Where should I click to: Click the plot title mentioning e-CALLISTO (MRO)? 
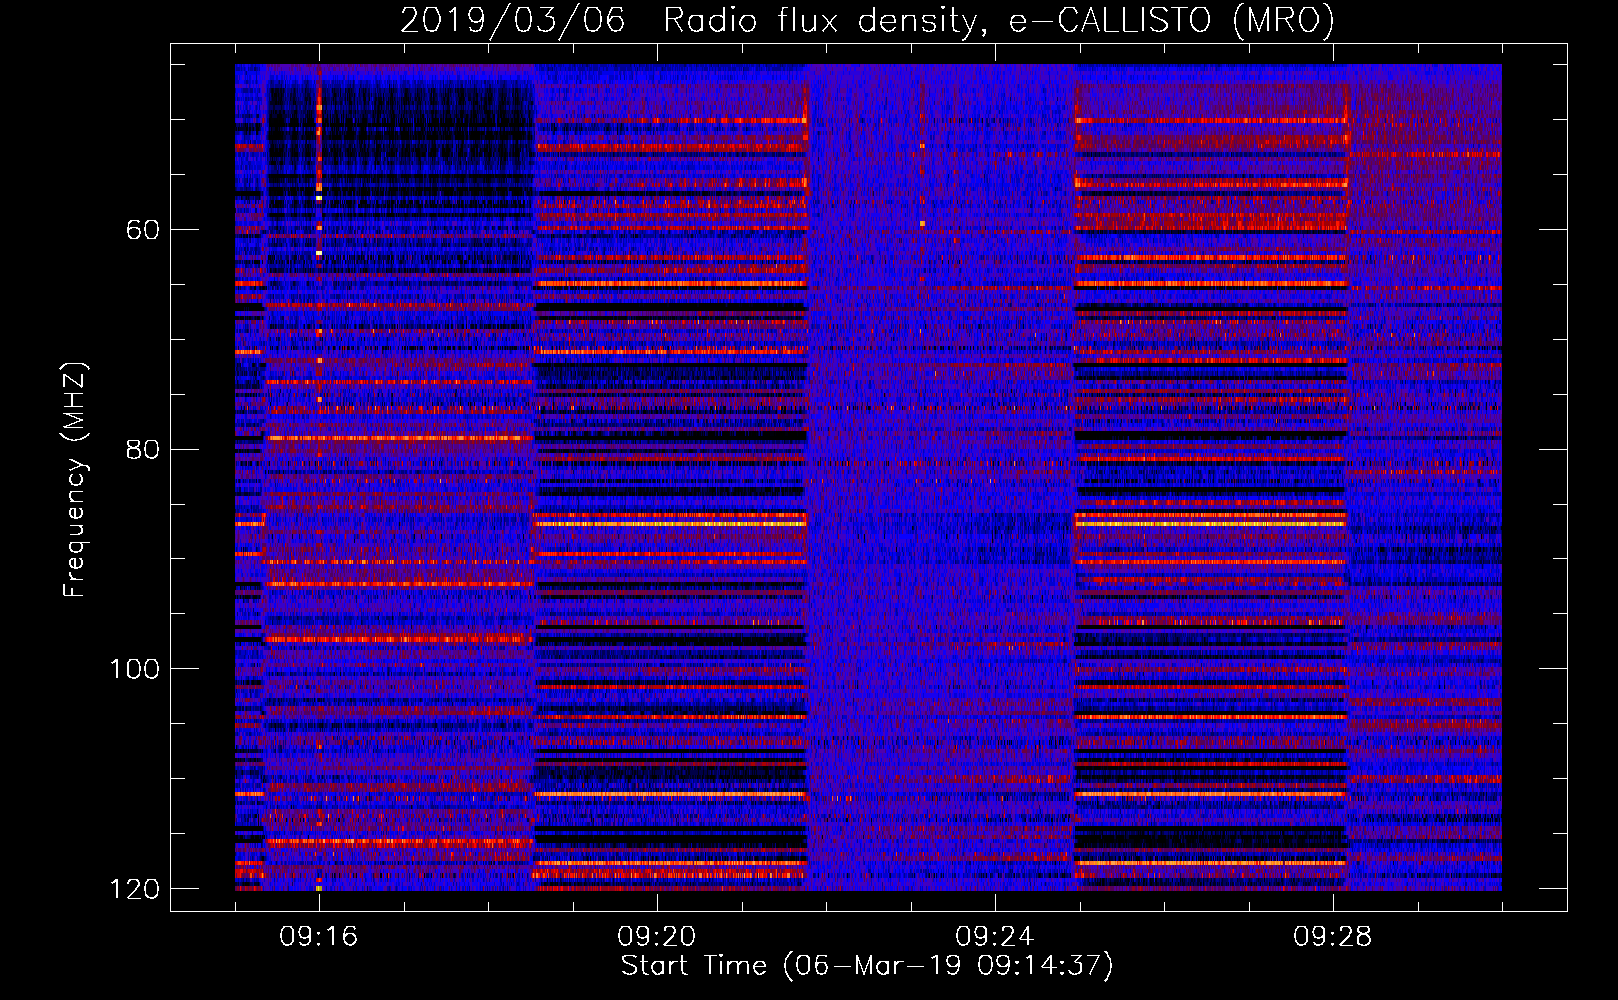[867, 20]
